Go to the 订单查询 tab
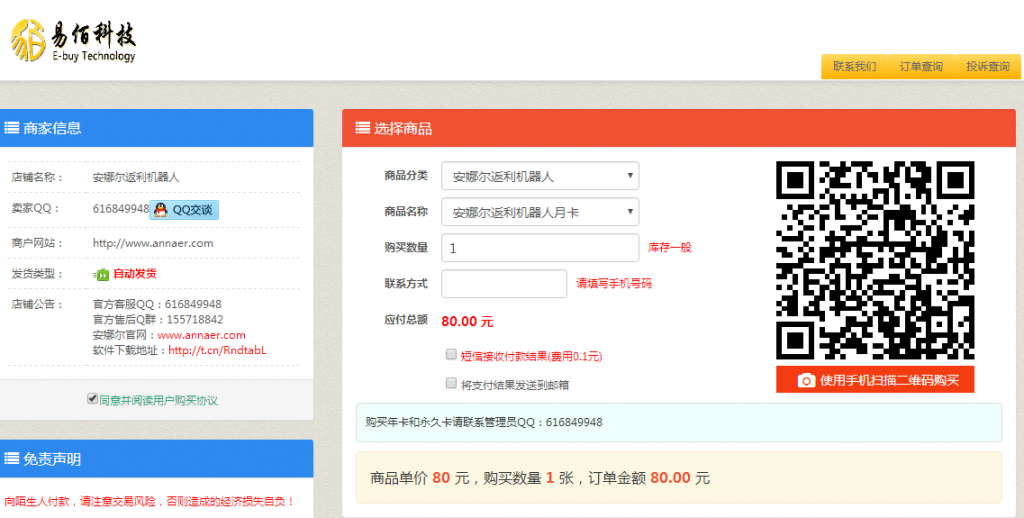The height and width of the screenshot is (518, 1024). click(920, 67)
